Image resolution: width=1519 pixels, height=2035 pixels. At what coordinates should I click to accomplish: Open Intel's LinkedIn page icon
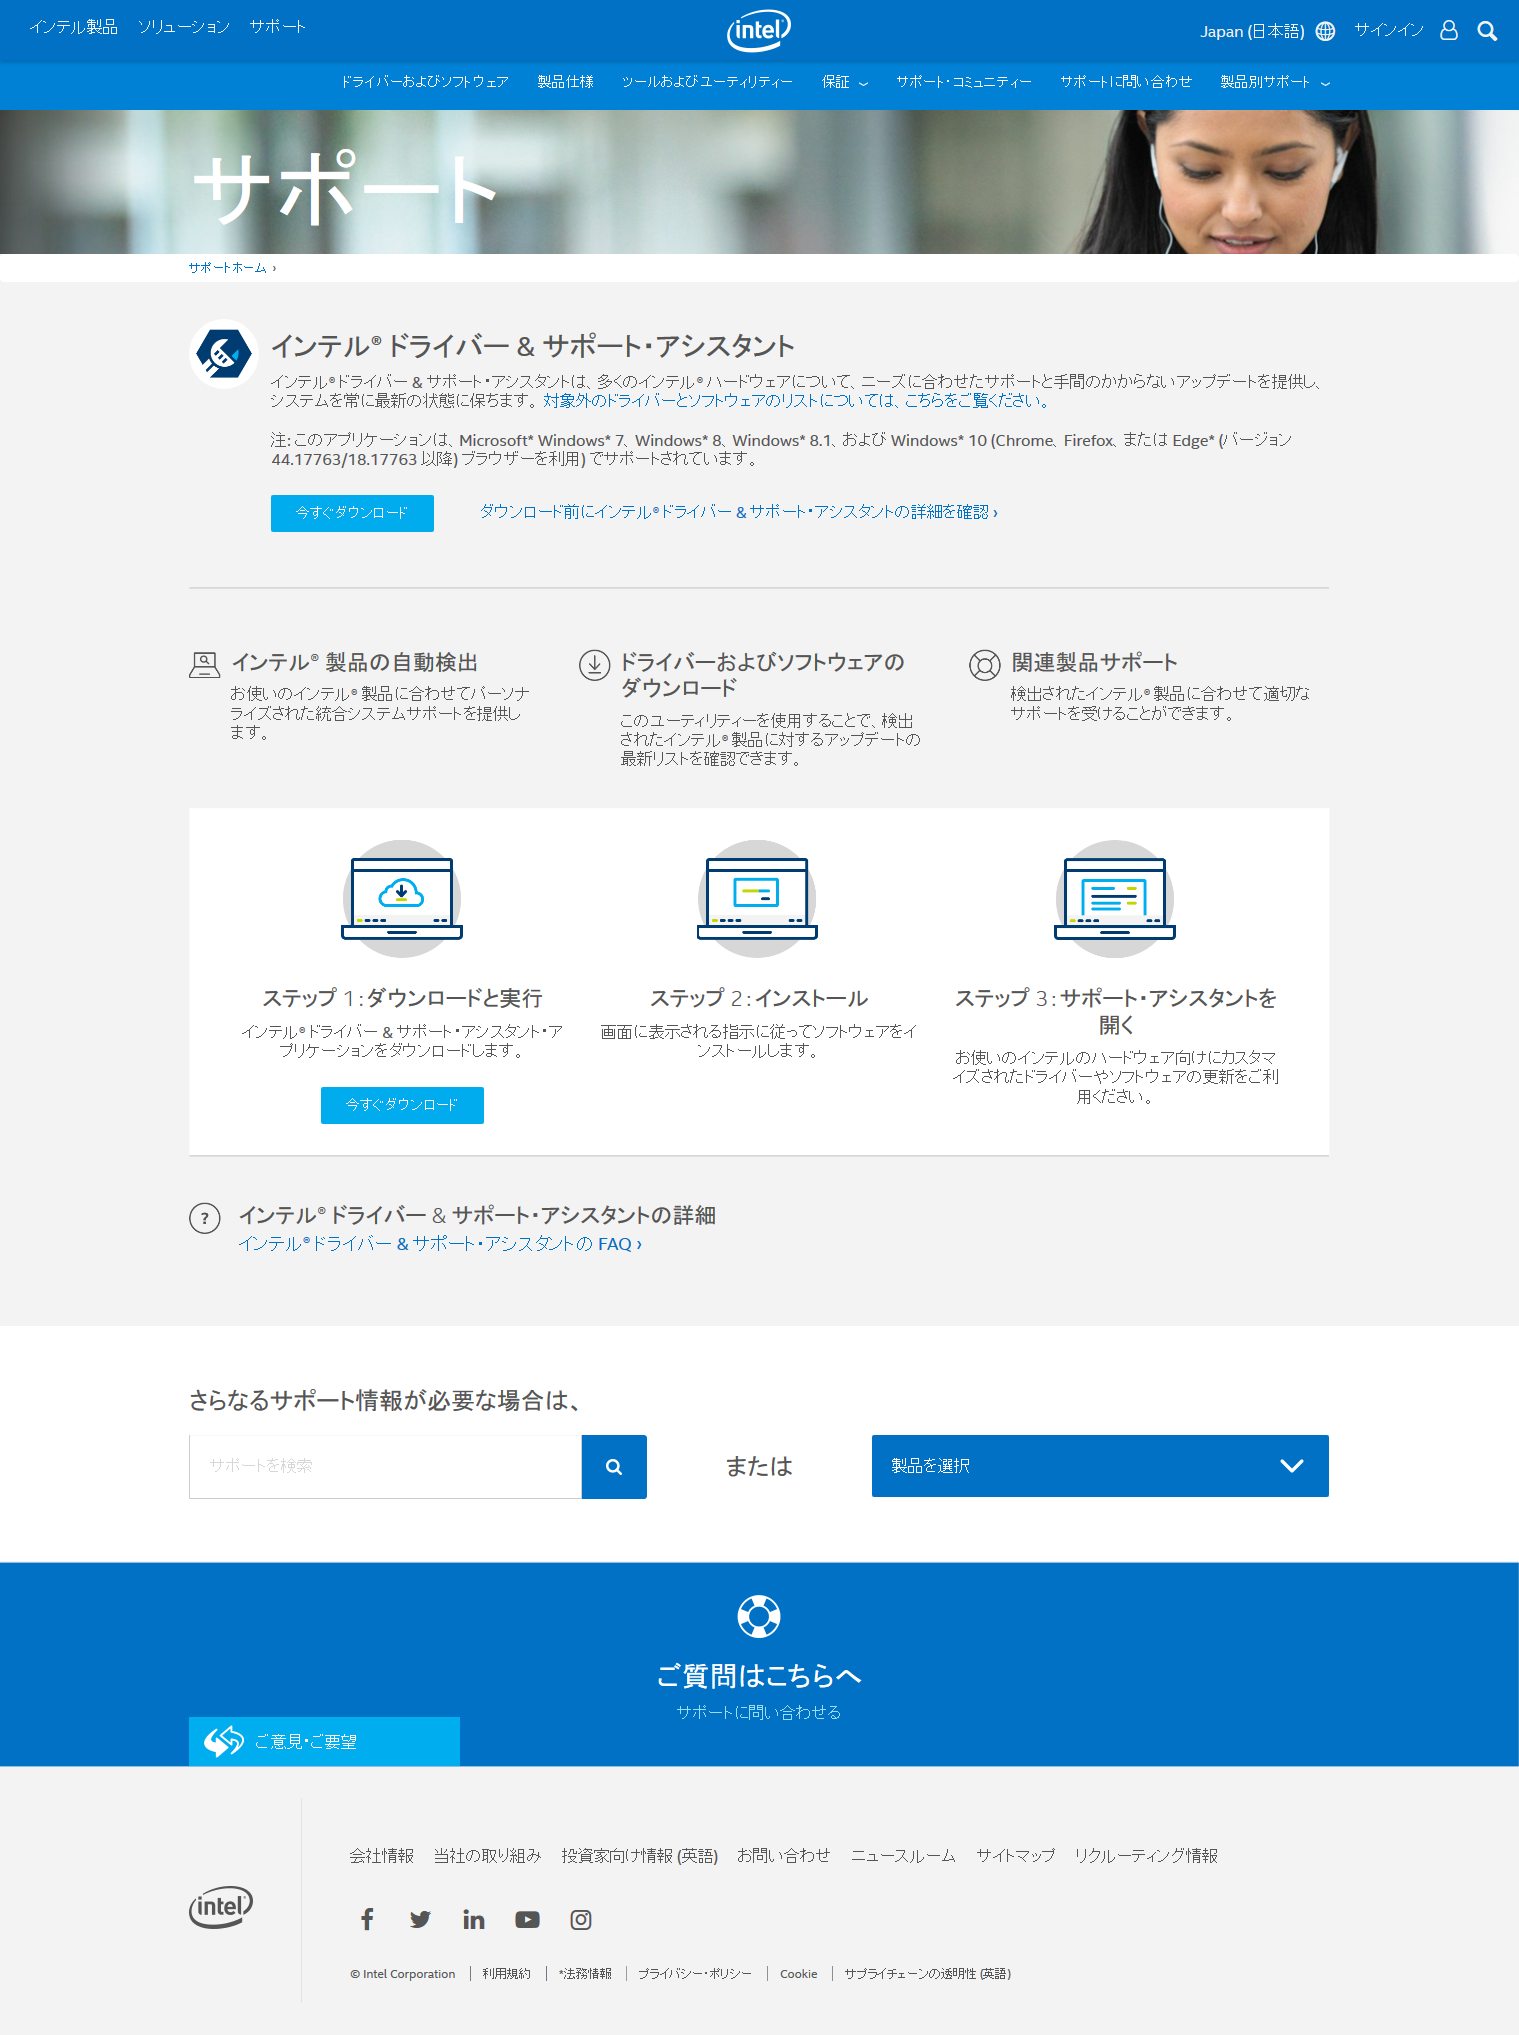click(474, 1919)
